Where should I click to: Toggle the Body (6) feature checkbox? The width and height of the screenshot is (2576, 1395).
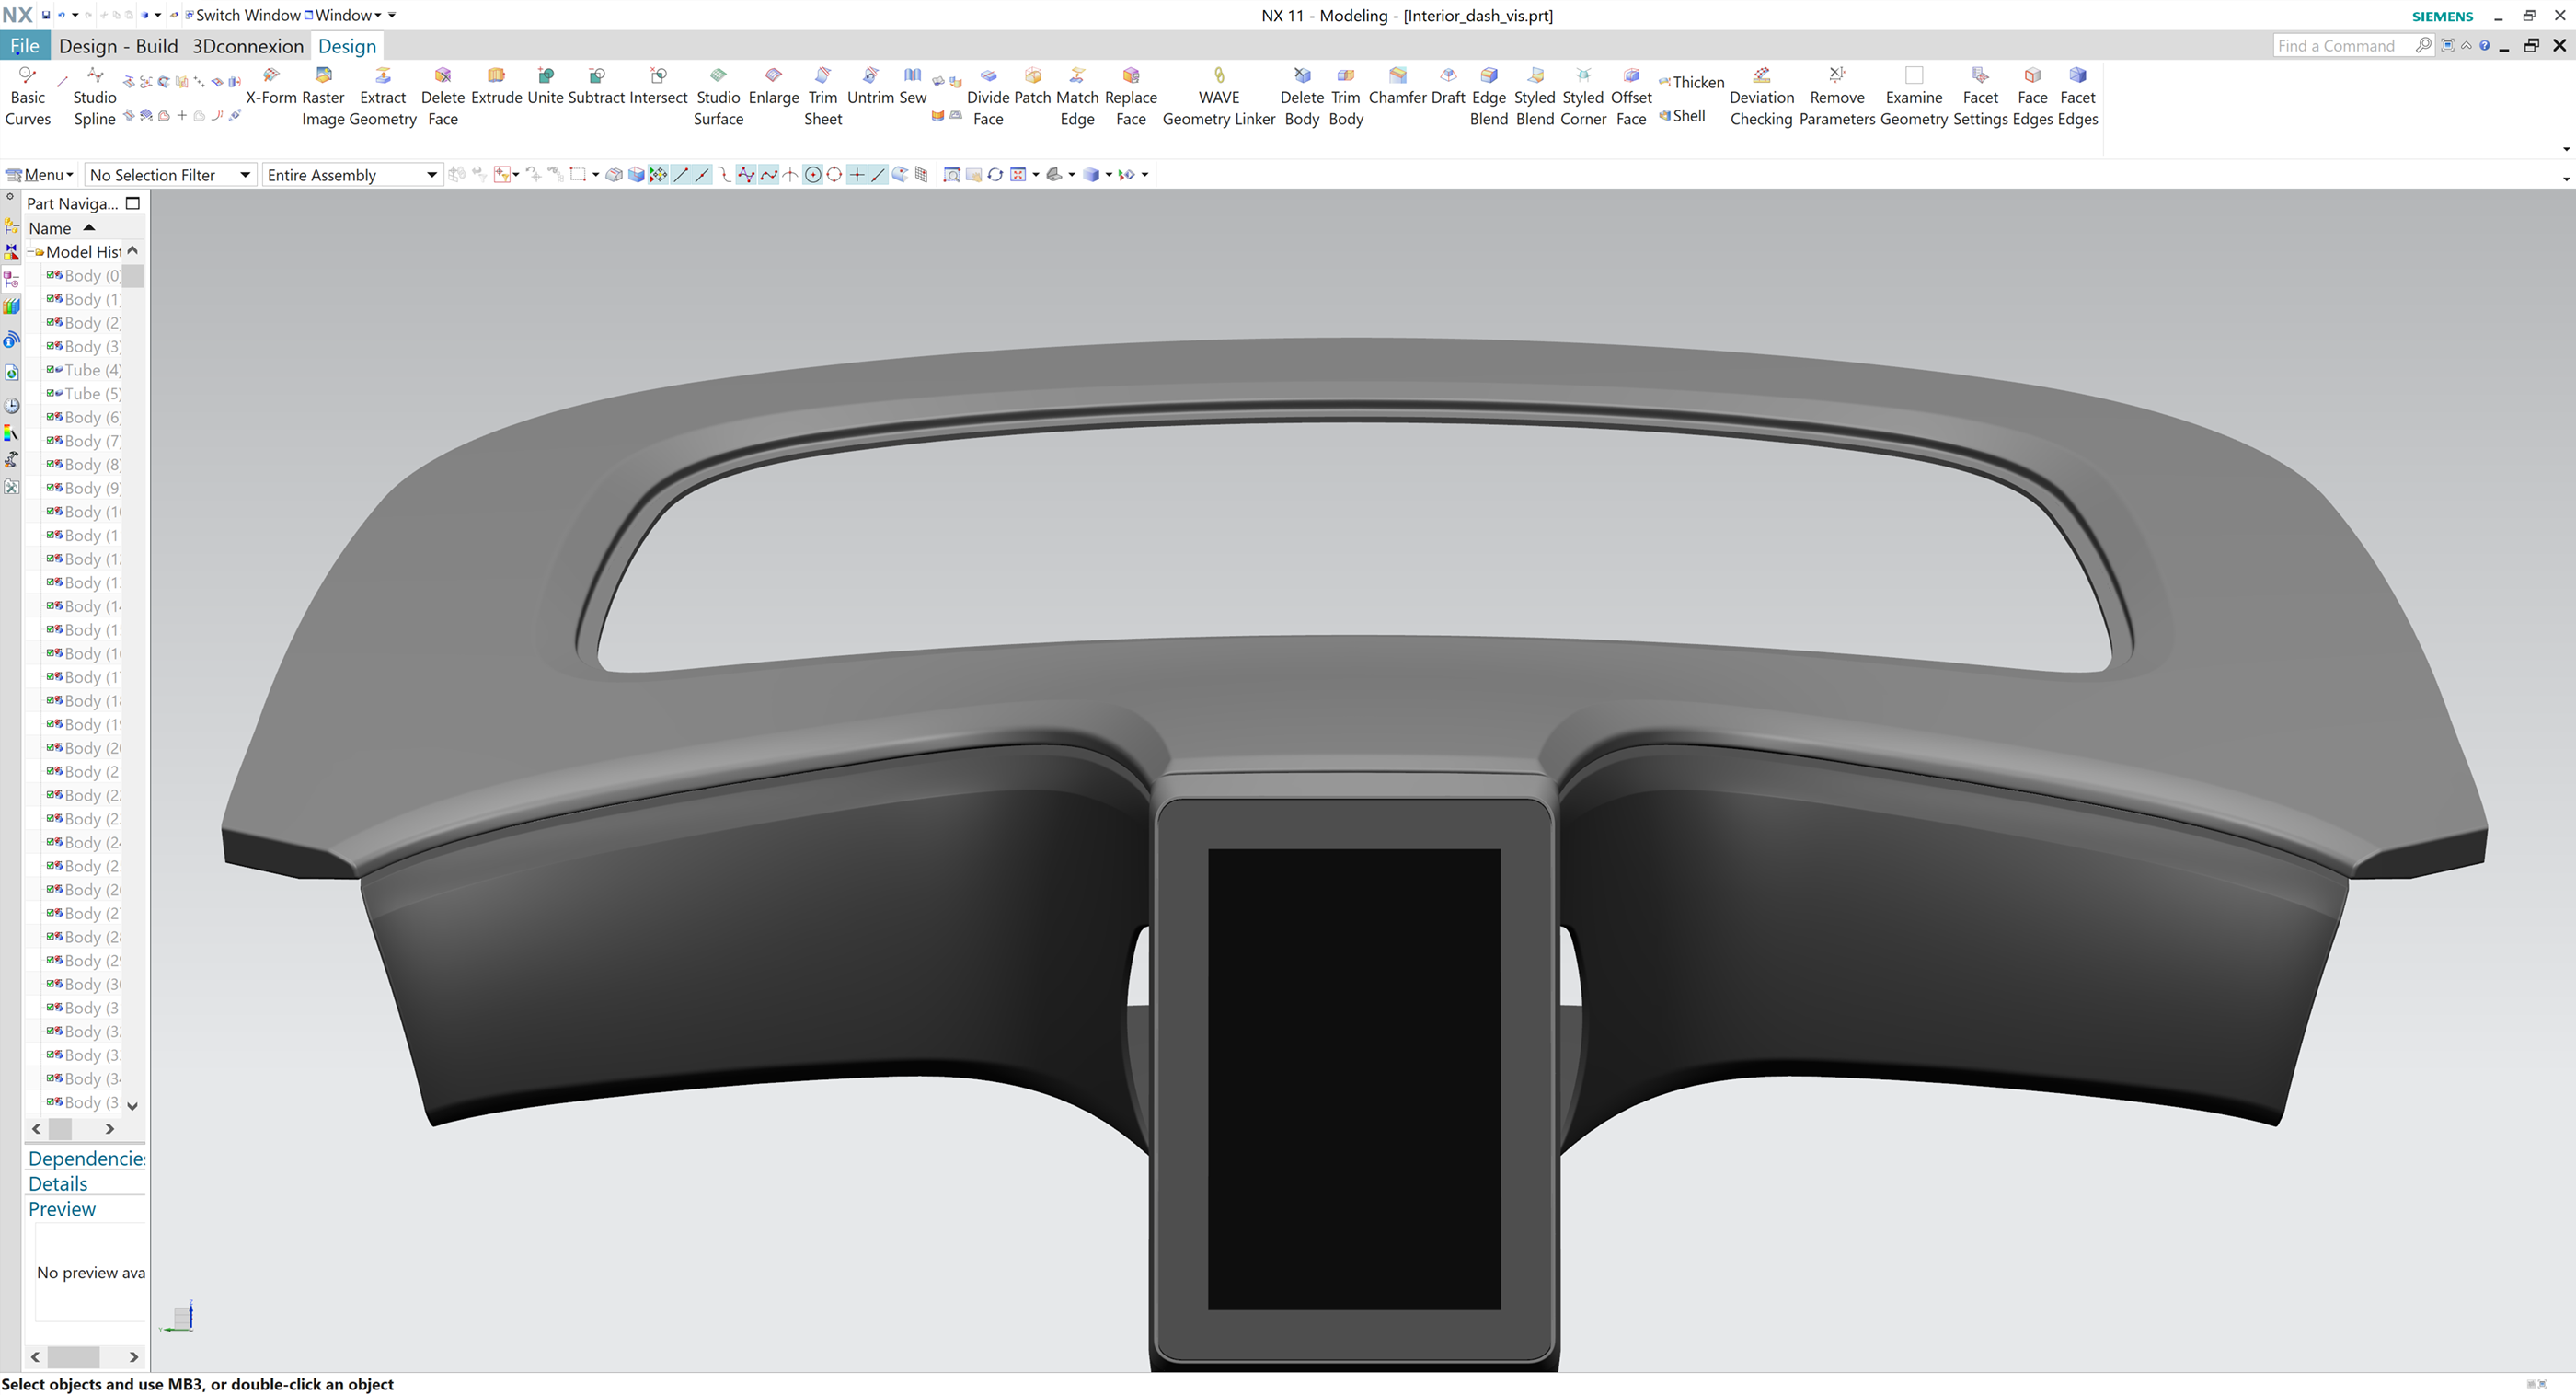[50, 416]
